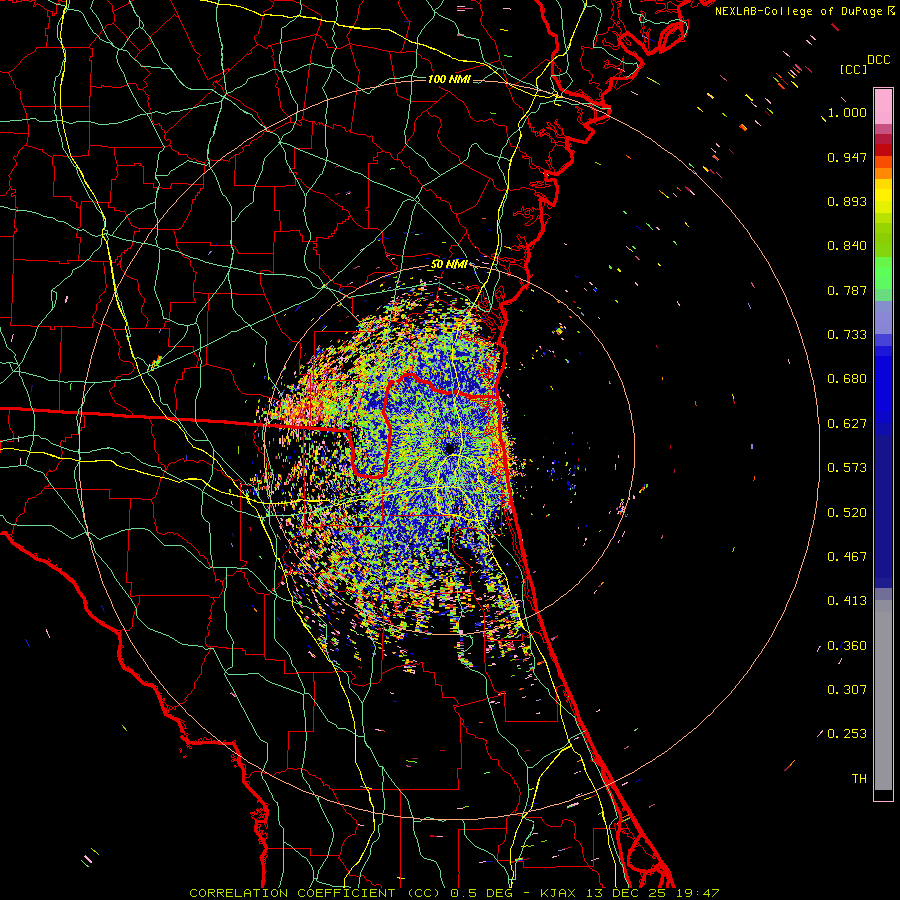Click the 0.893 value on color scale
Image resolution: width=900 pixels, height=900 pixels.
coord(847,201)
